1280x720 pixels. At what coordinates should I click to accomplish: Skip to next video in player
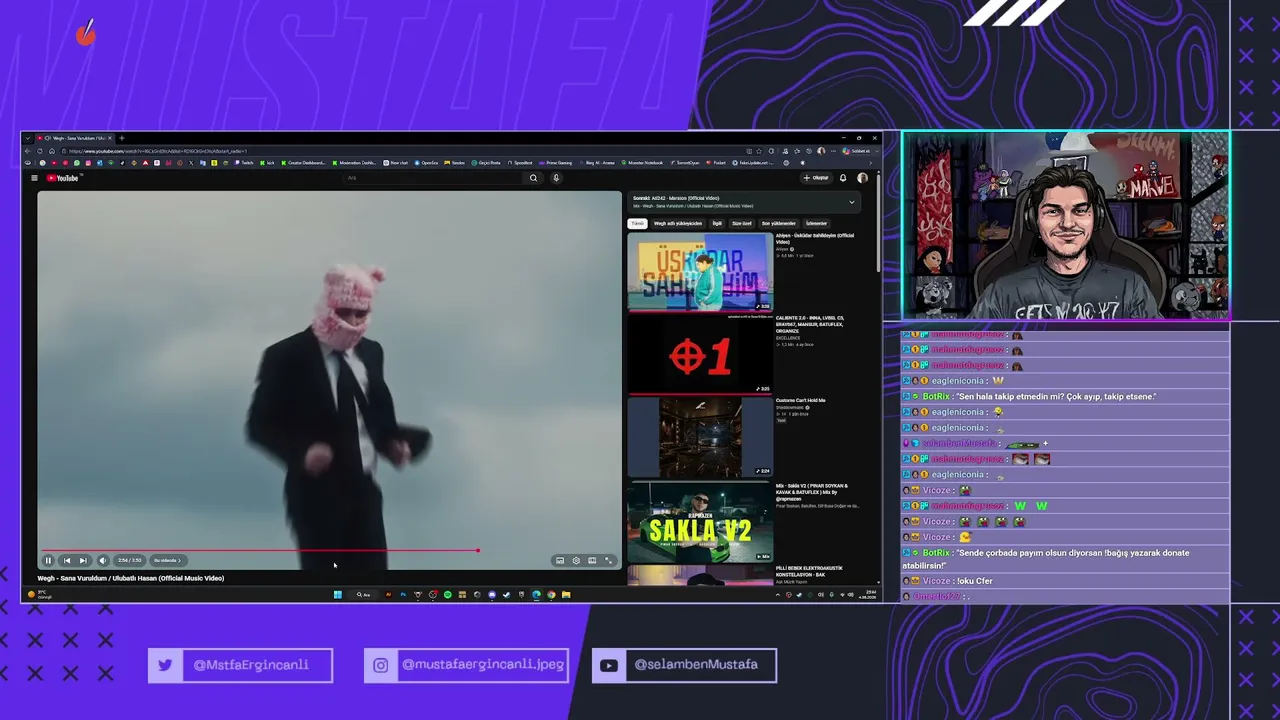pos(83,561)
